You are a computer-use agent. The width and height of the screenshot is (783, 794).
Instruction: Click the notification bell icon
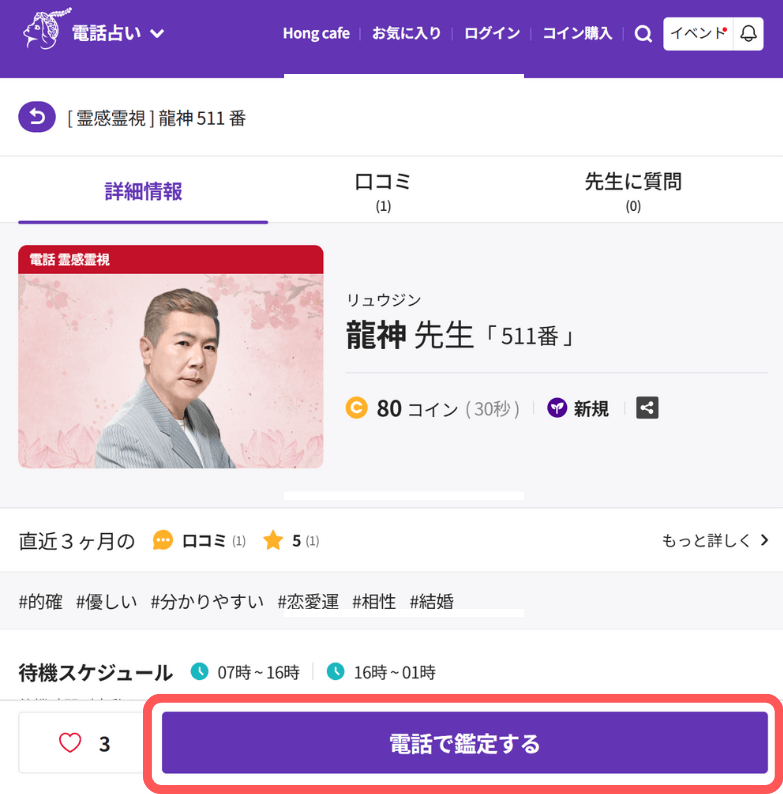coord(748,34)
